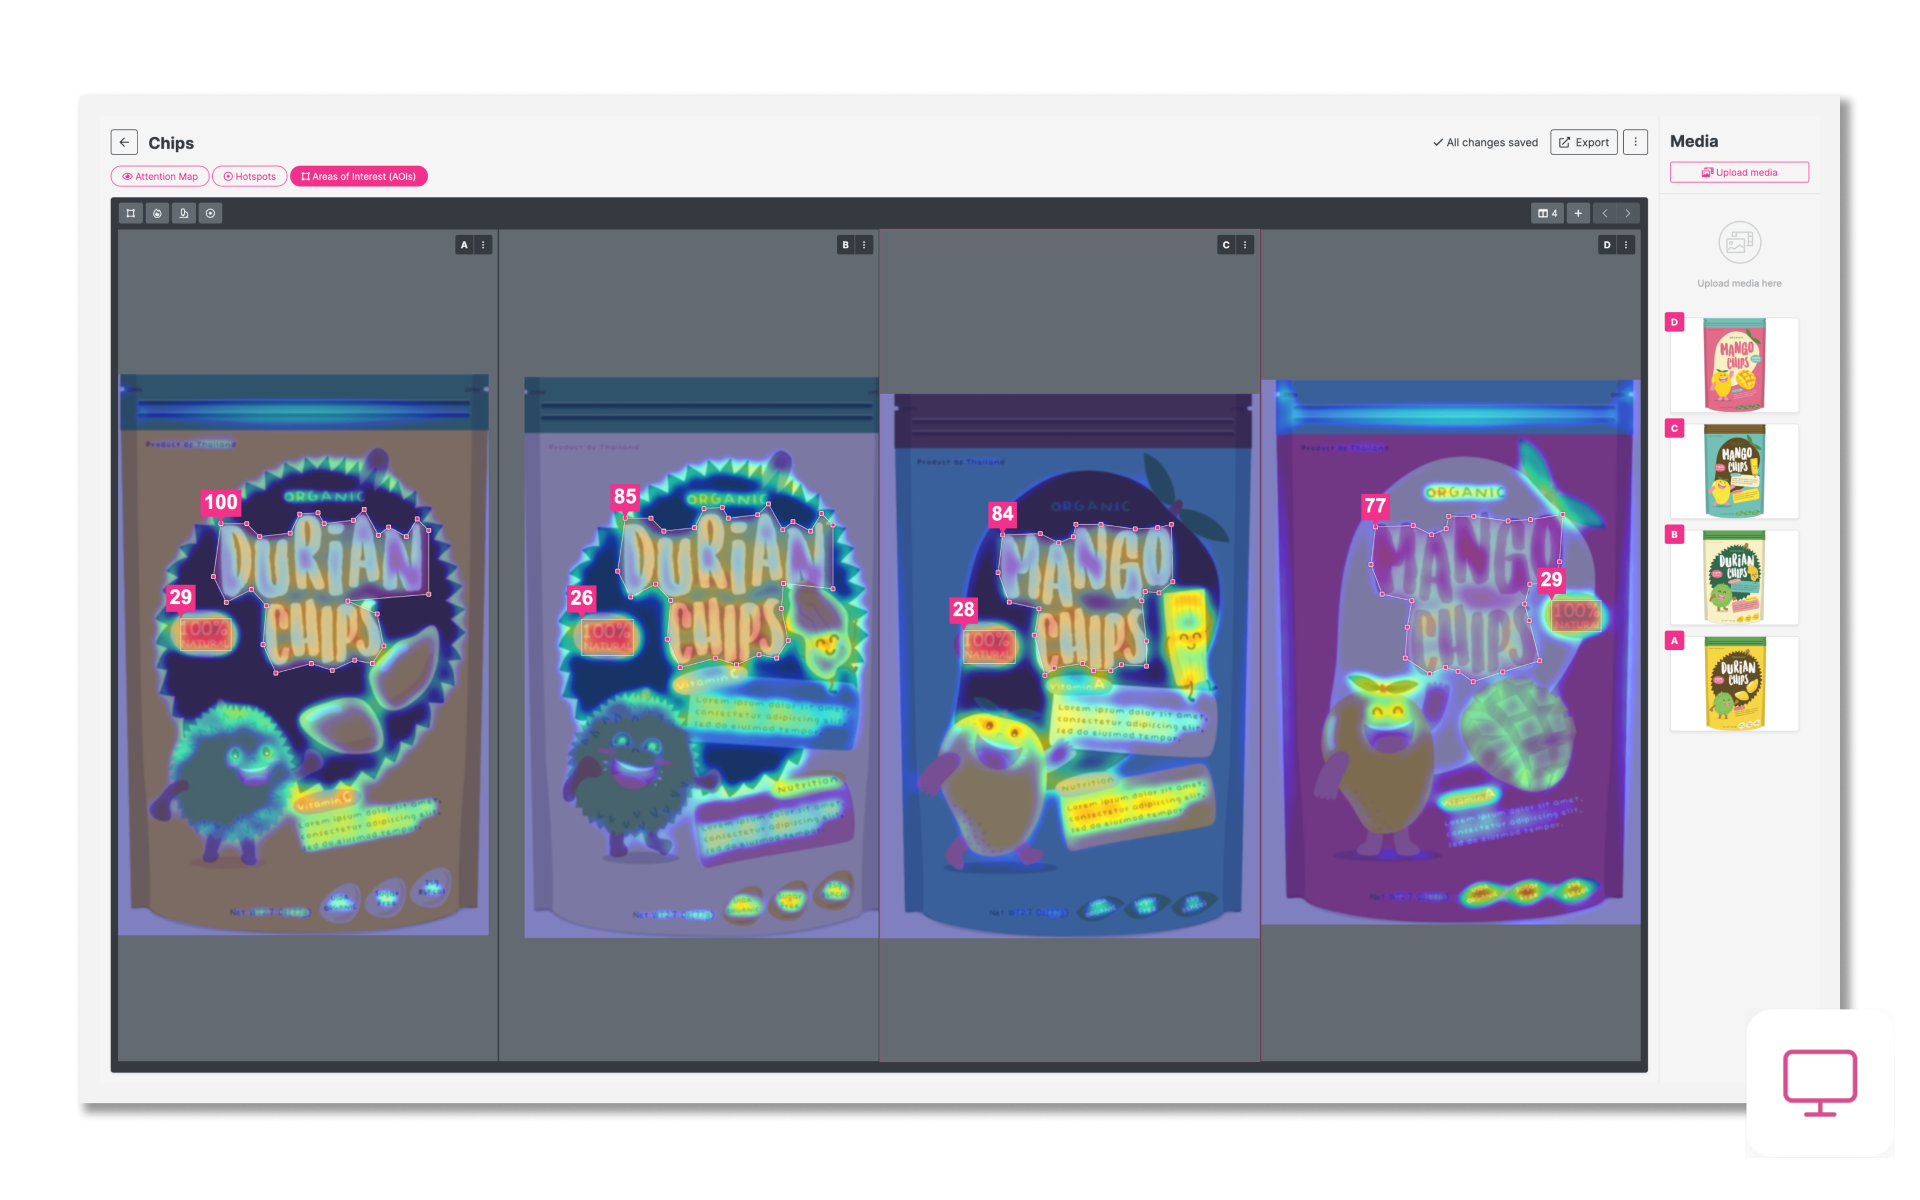Click the third canvas toolbar drawing icon
Viewport: 1920px width, 1200px height.
coord(184,213)
